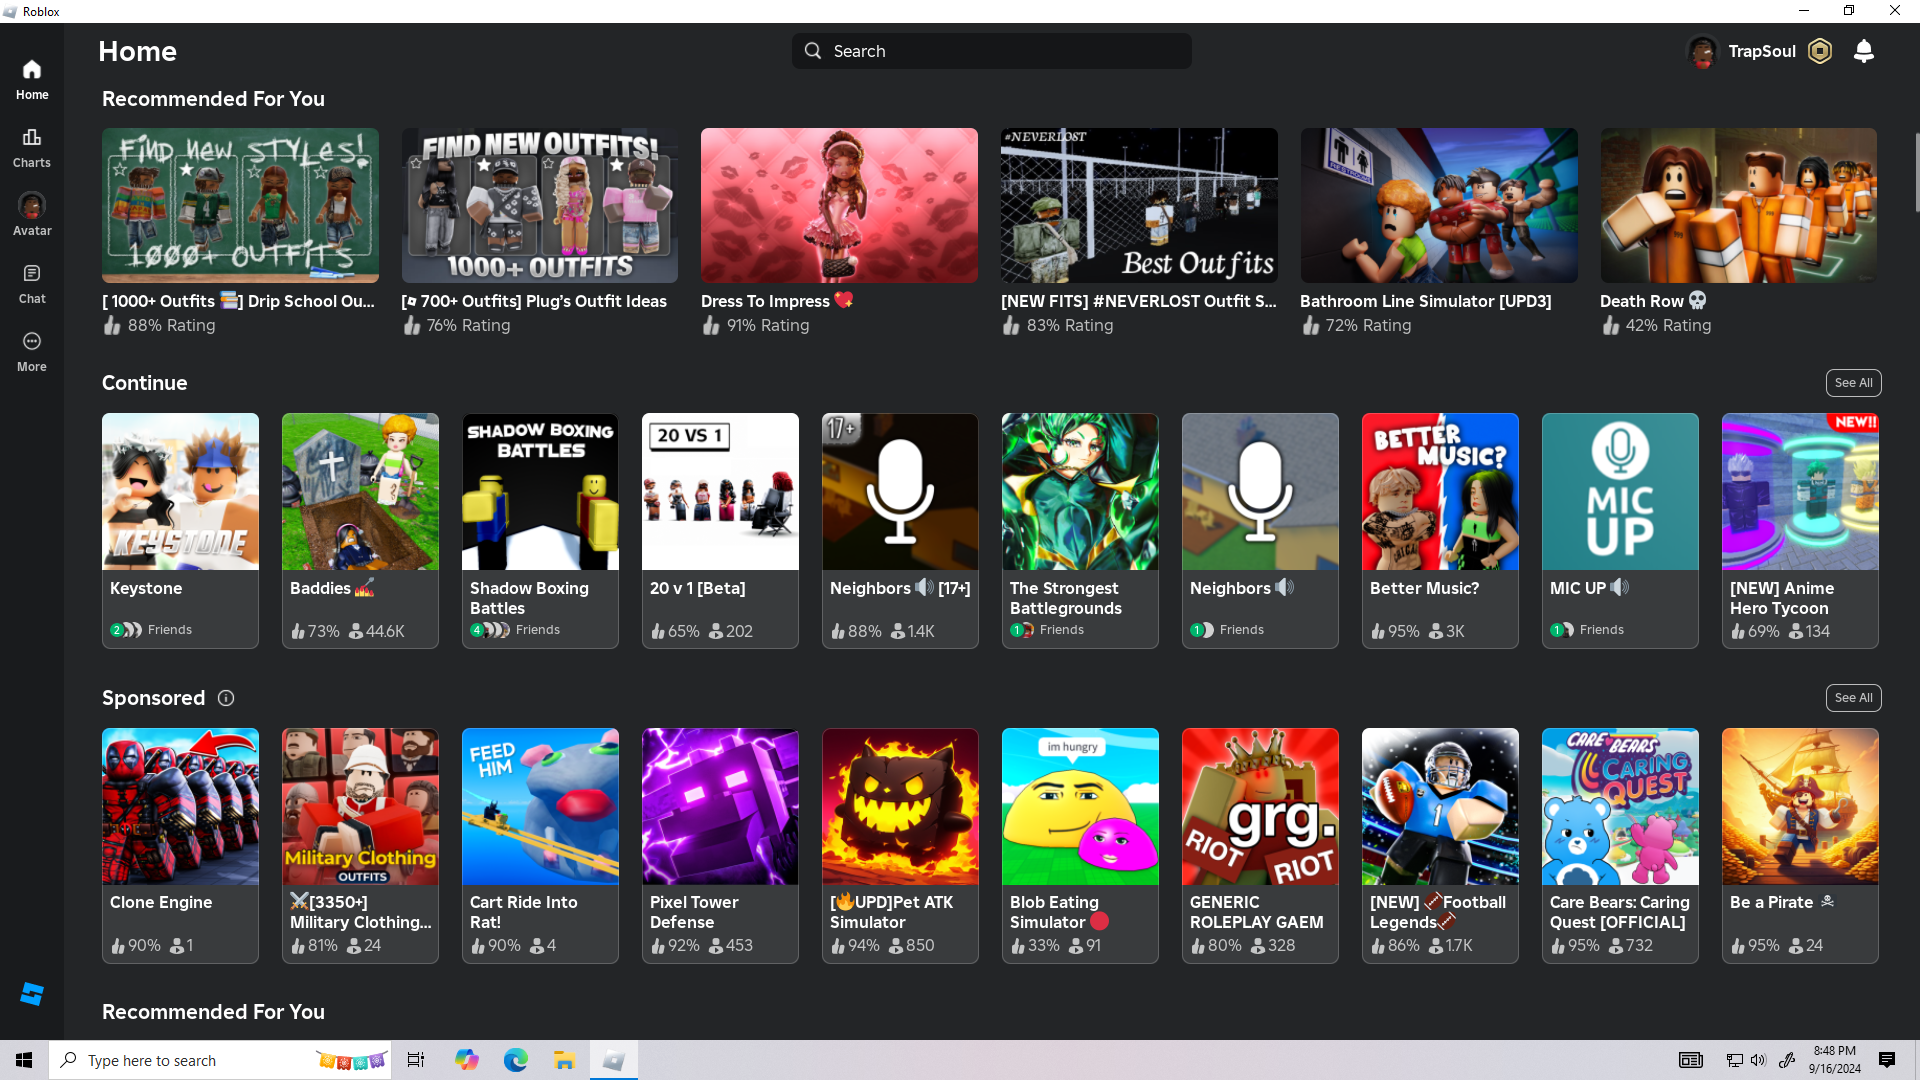The image size is (1920, 1080).
Task: Click the Roblox taskbar icon
Action: [x=613, y=1060]
